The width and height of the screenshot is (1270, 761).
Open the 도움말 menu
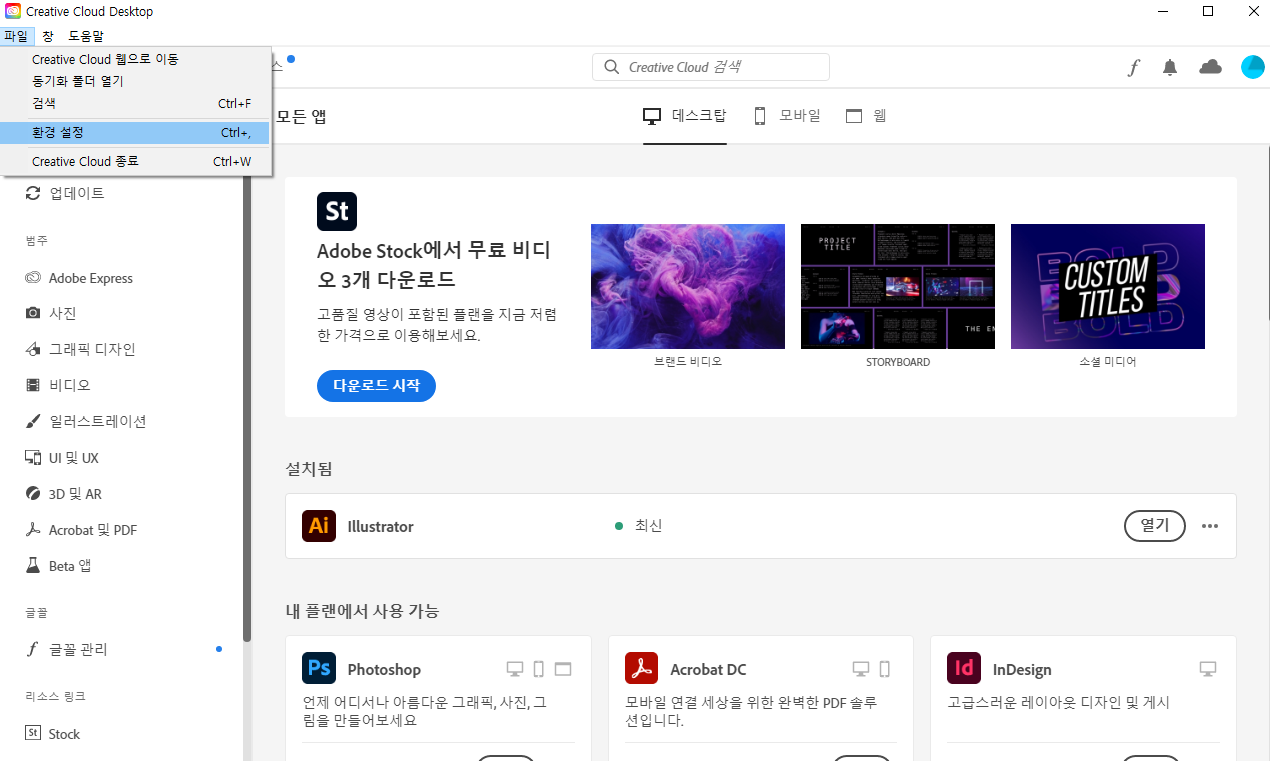click(85, 36)
